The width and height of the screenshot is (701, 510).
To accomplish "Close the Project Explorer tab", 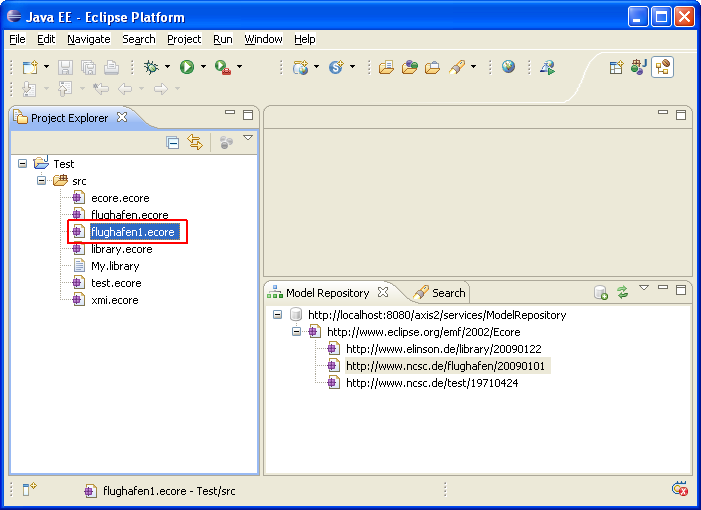I will tap(122, 117).
